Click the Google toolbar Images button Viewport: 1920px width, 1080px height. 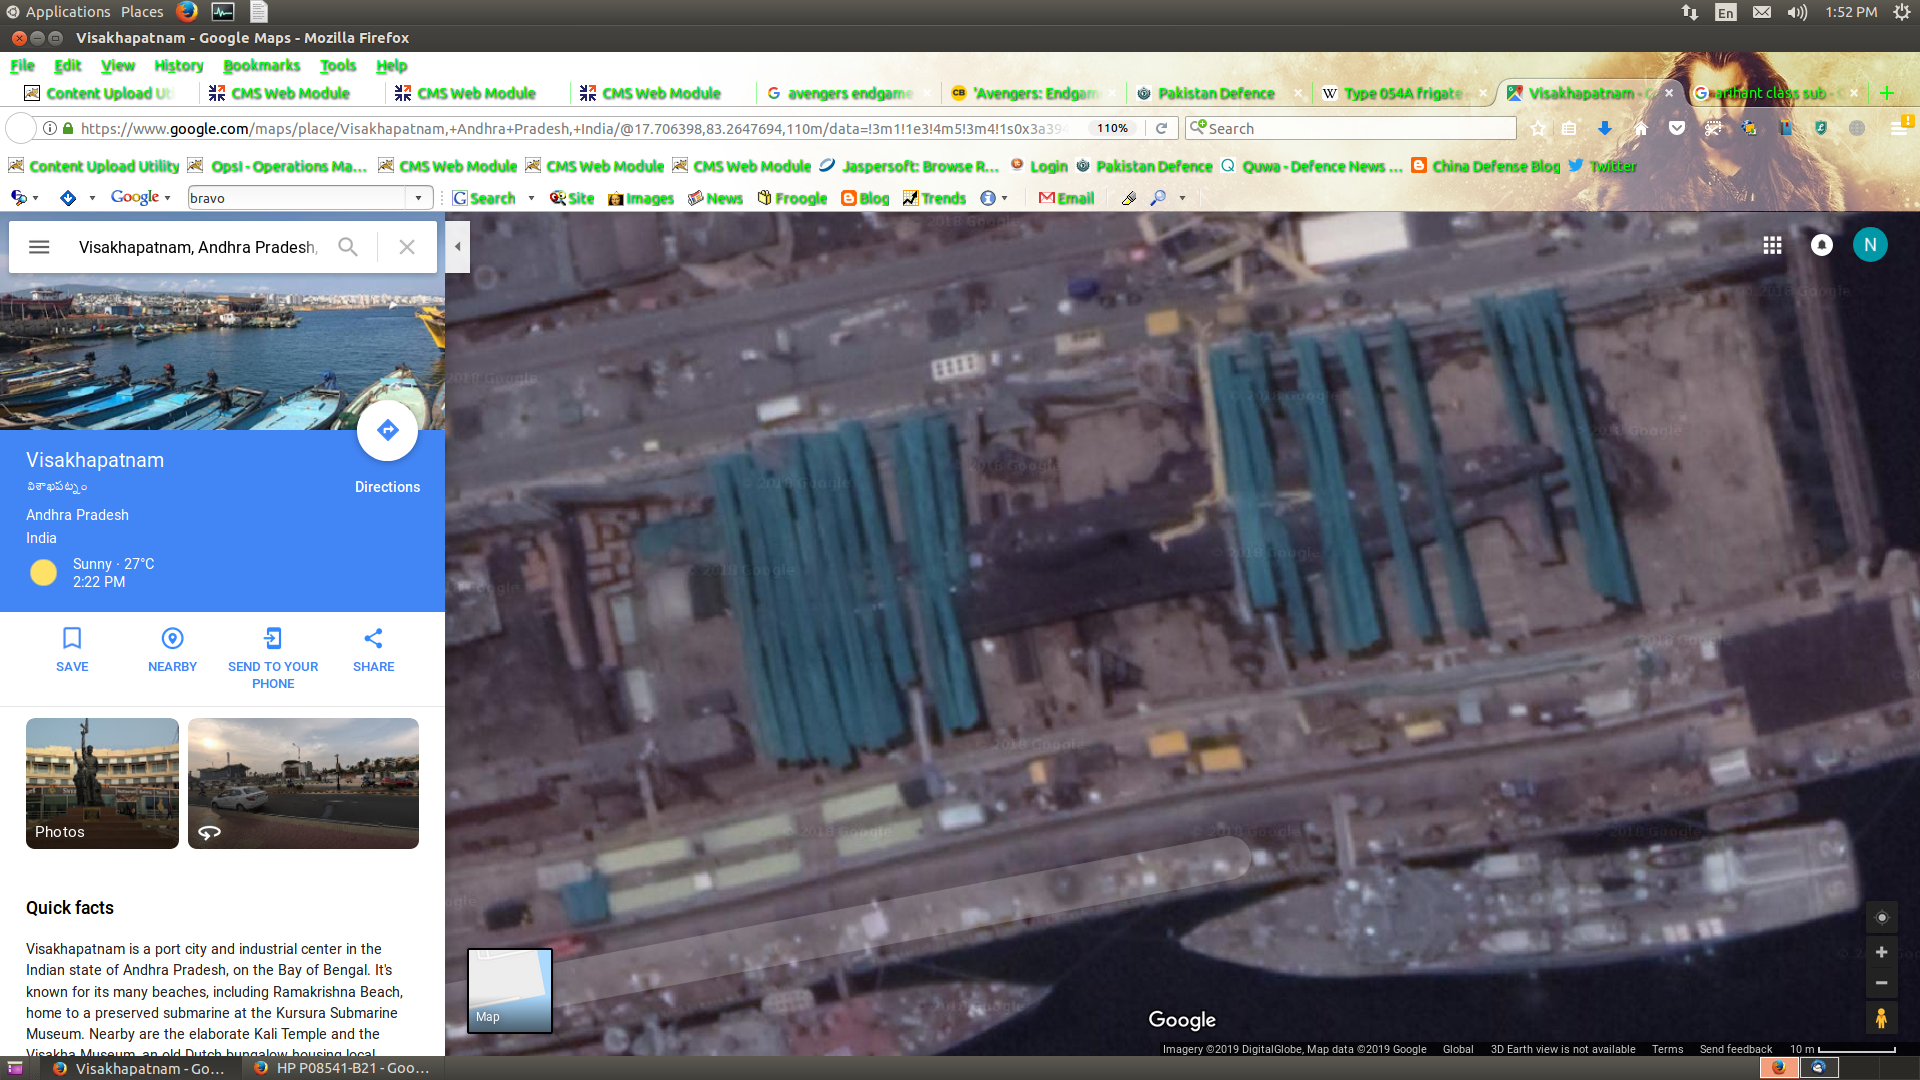click(x=640, y=198)
